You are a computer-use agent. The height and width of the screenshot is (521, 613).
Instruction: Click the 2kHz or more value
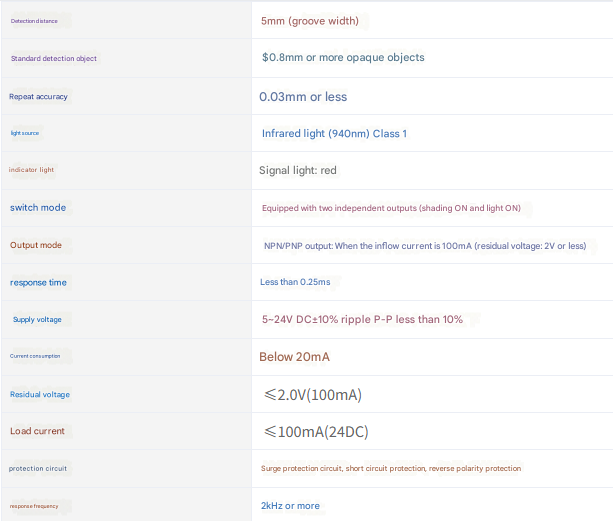[290, 506]
